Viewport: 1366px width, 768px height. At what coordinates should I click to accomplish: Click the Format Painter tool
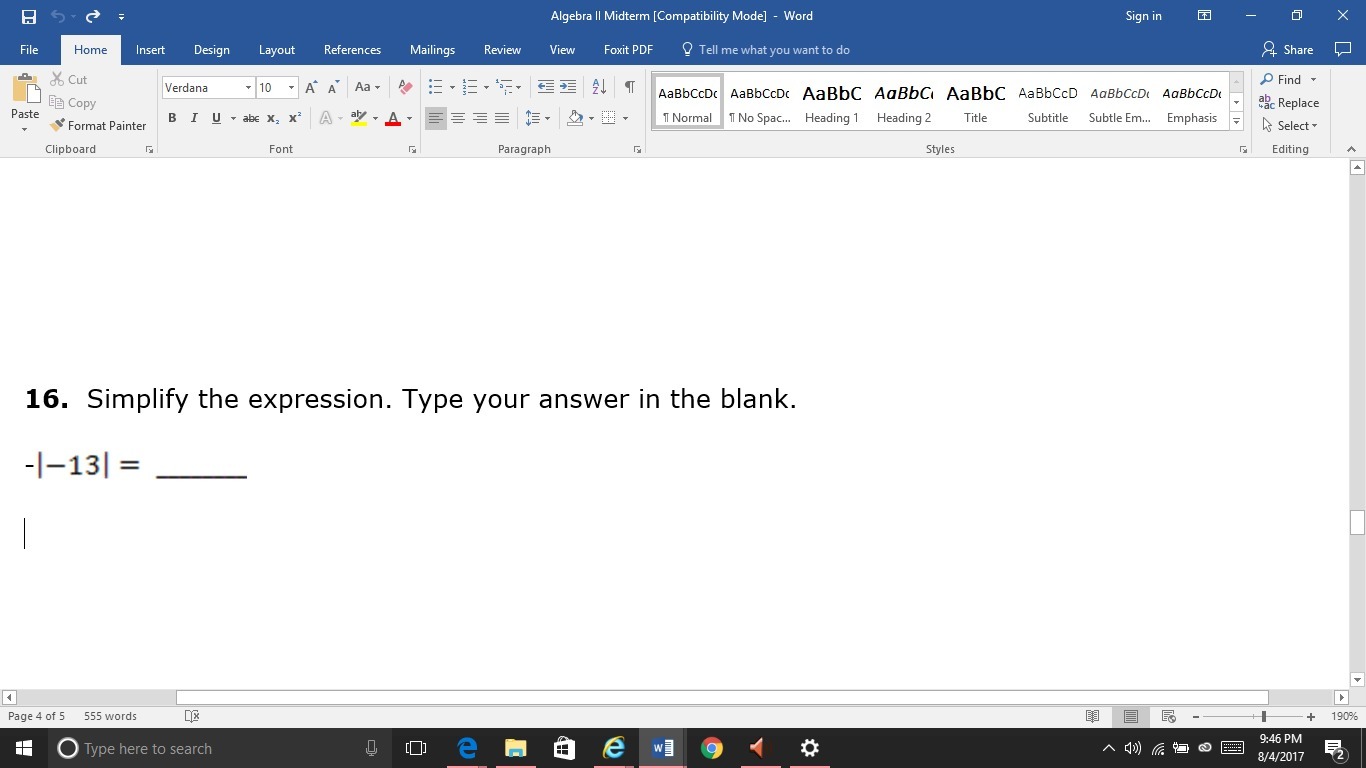click(98, 125)
